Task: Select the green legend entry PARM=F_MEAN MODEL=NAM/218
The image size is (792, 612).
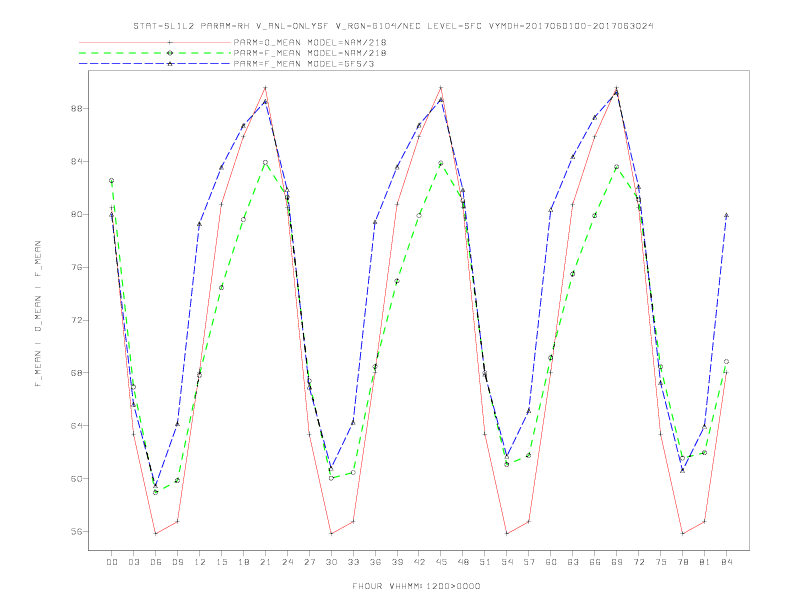Action: [310, 53]
